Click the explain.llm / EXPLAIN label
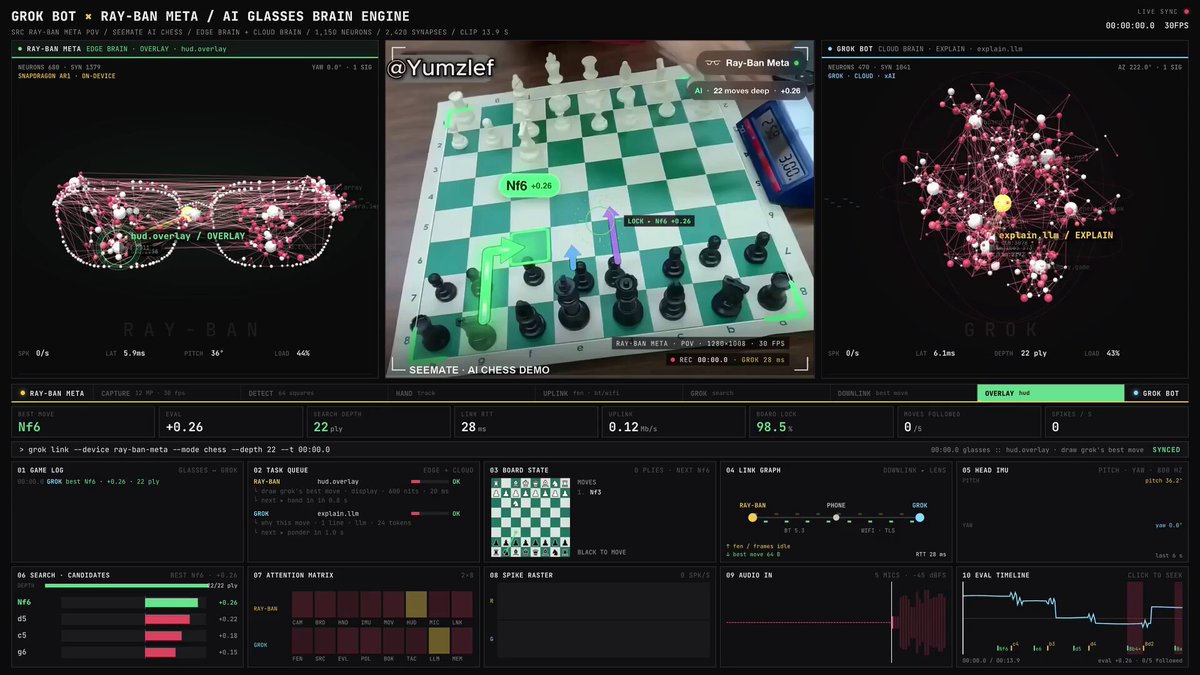Image resolution: width=1200 pixels, height=675 pixels. (x=1056, y=235)
